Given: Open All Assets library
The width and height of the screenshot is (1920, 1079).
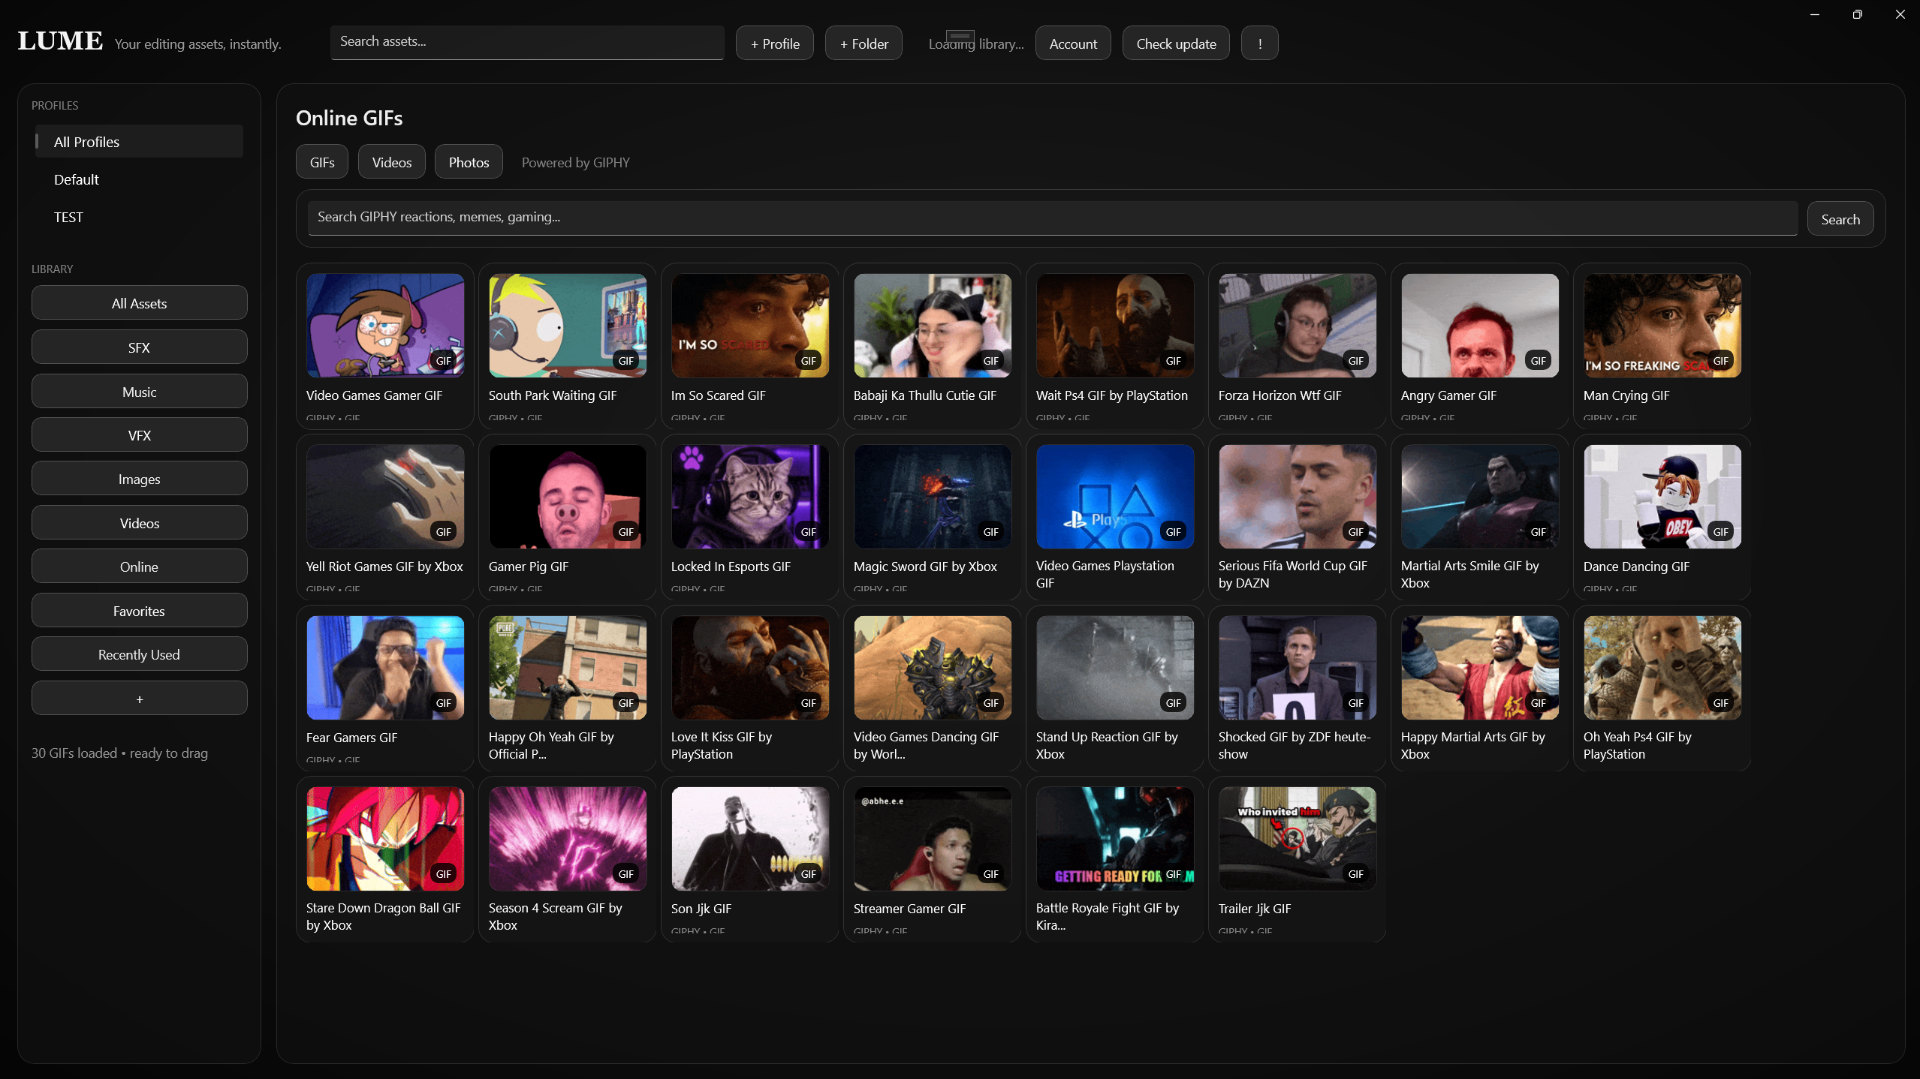Looking at the screenshot, I should click(x=139, y=303).
